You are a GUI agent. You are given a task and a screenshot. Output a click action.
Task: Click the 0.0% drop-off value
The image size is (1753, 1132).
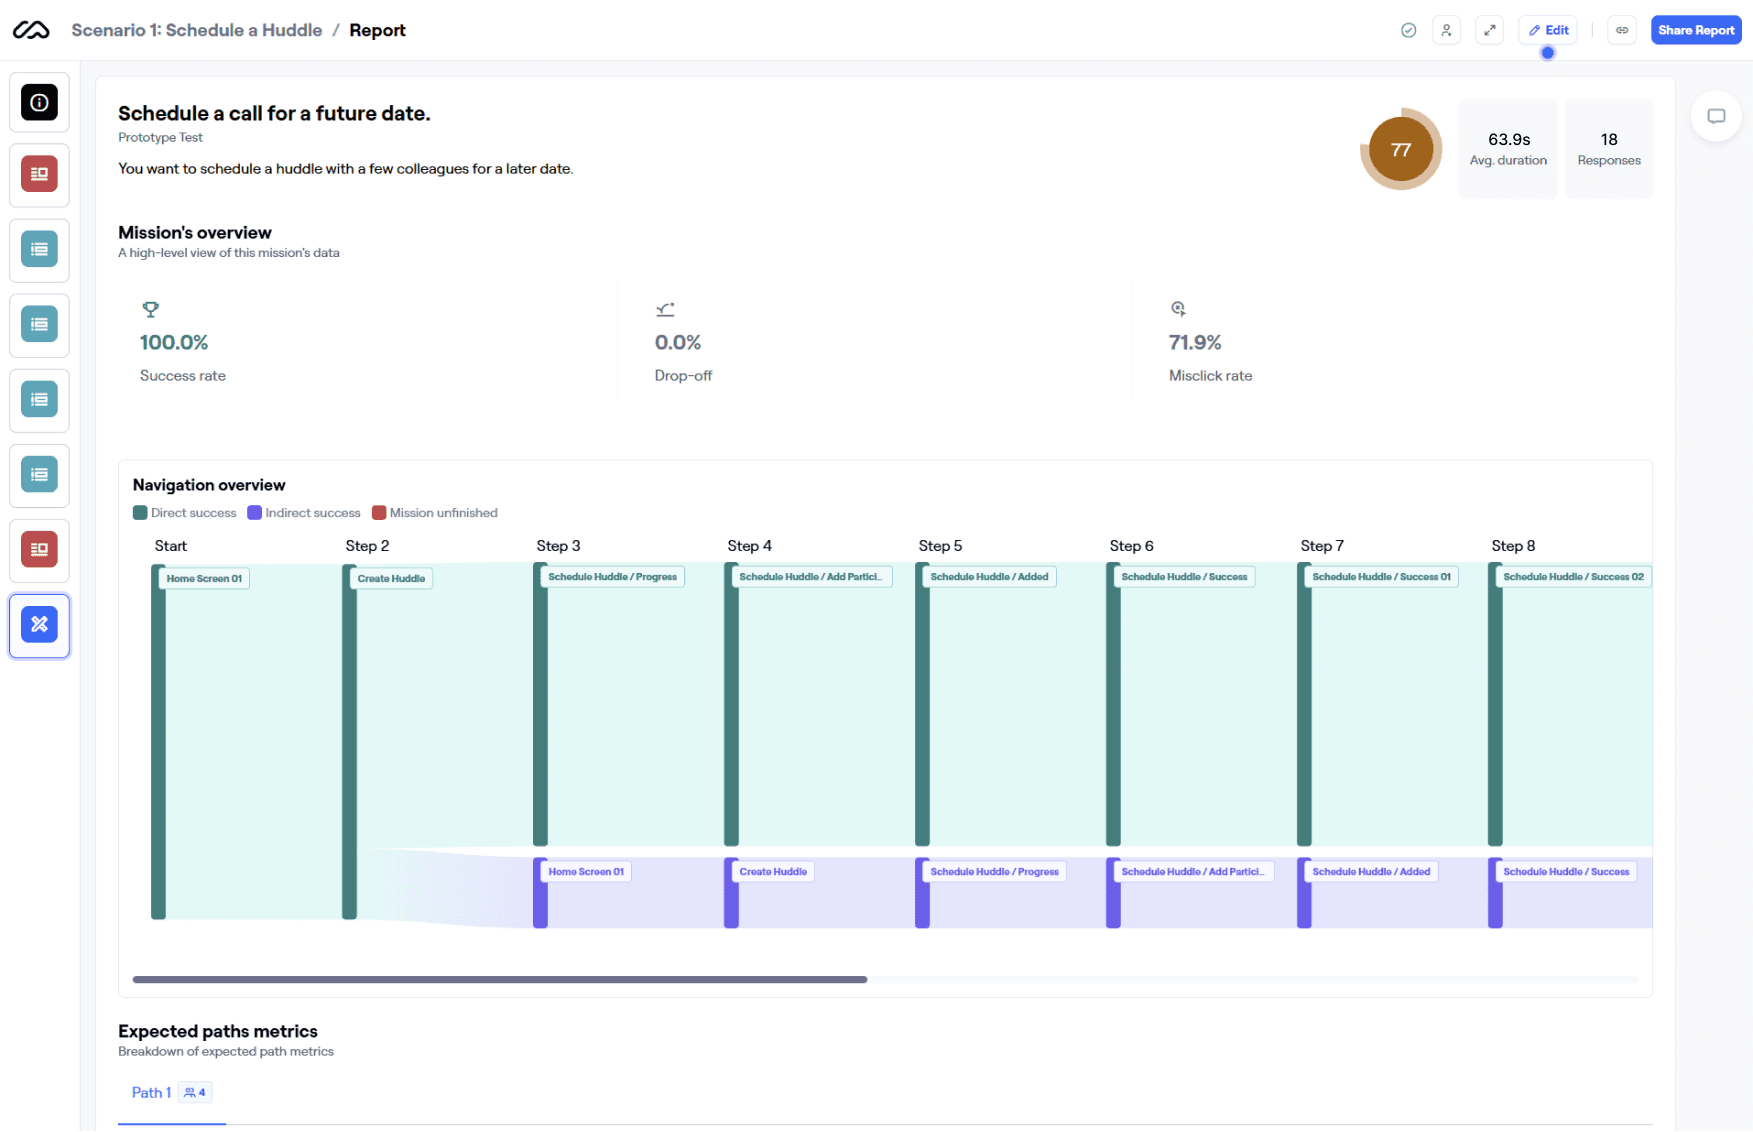(678, 342)
